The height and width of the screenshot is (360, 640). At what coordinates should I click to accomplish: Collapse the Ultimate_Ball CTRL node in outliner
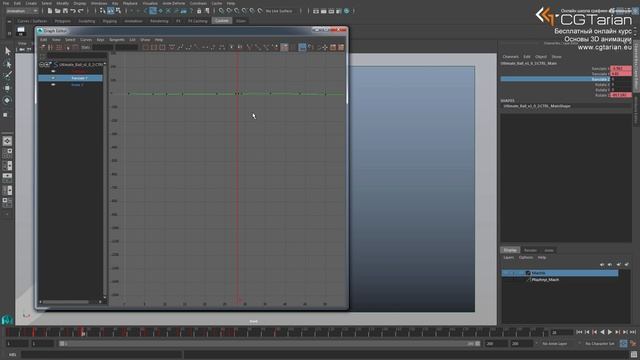[x=42, y=64]
